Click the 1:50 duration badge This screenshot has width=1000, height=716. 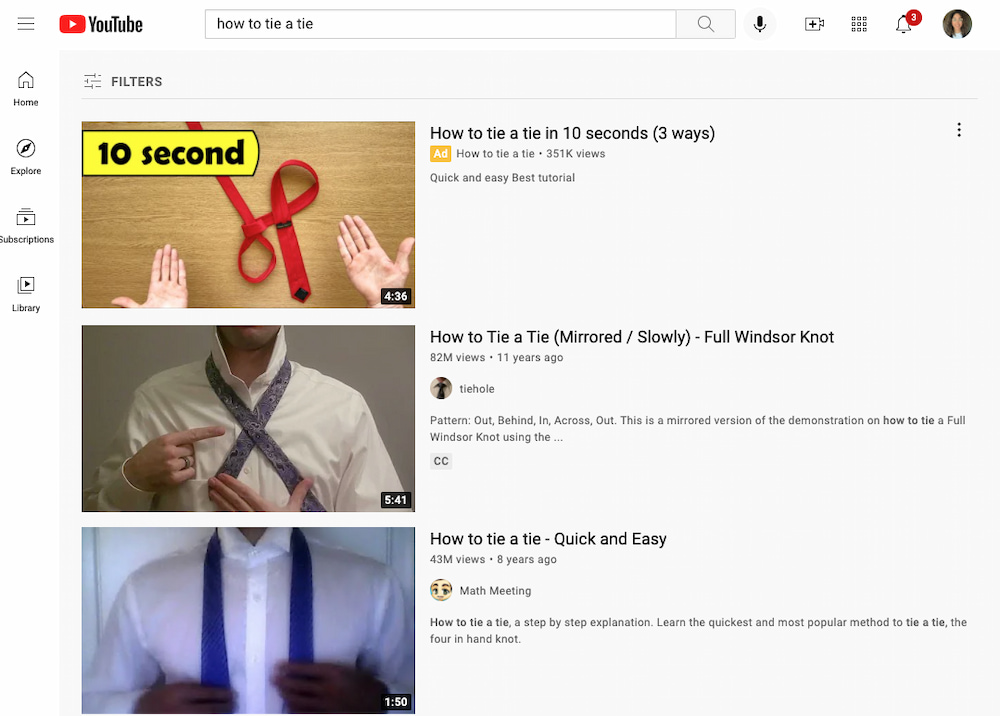pos(395,702)
